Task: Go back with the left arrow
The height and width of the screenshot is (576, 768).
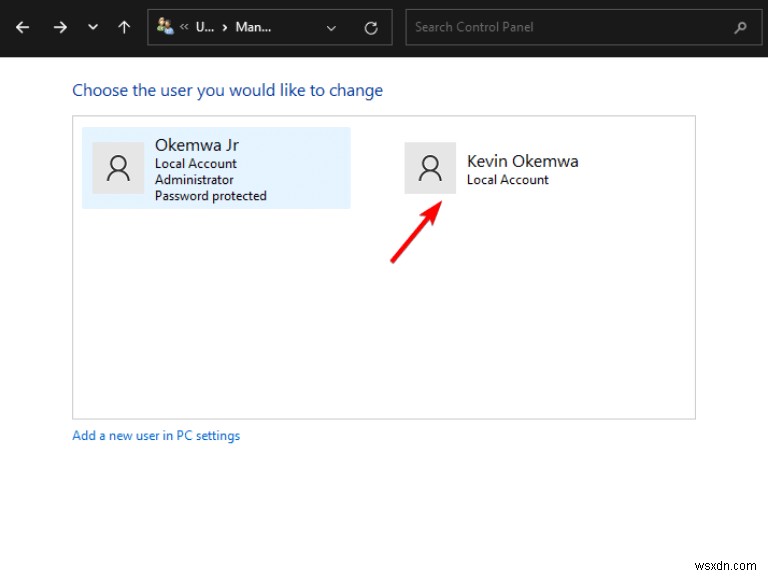Action: tap(23, 27)
